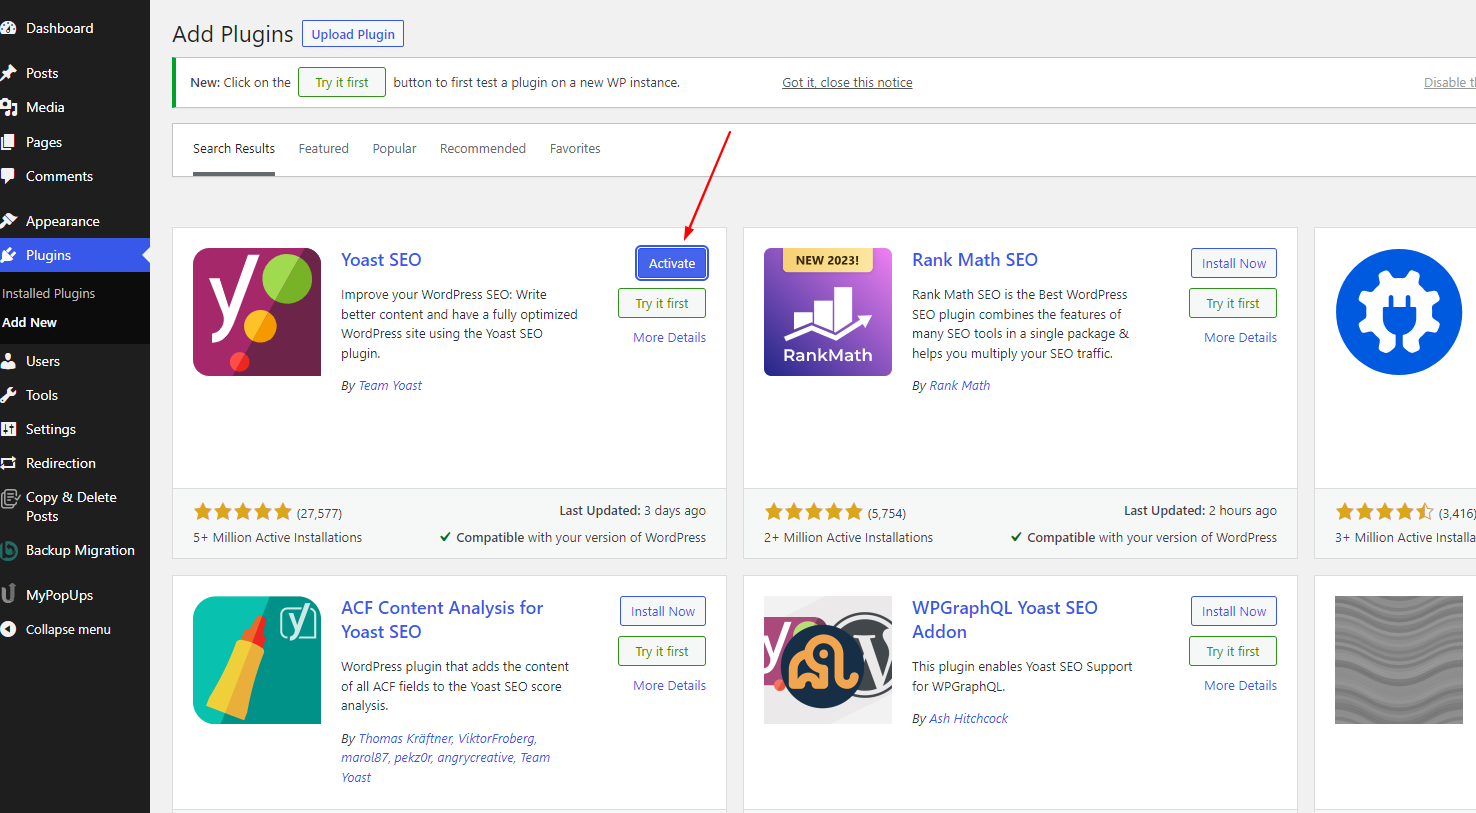
Task: Click the Media library icon
Action: tap(8, 107)
